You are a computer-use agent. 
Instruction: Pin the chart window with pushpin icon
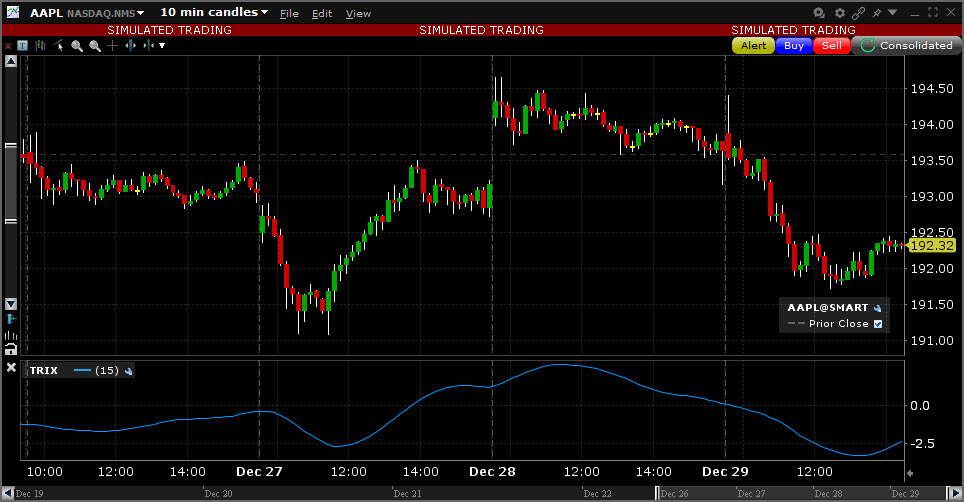tap(877, 13)
